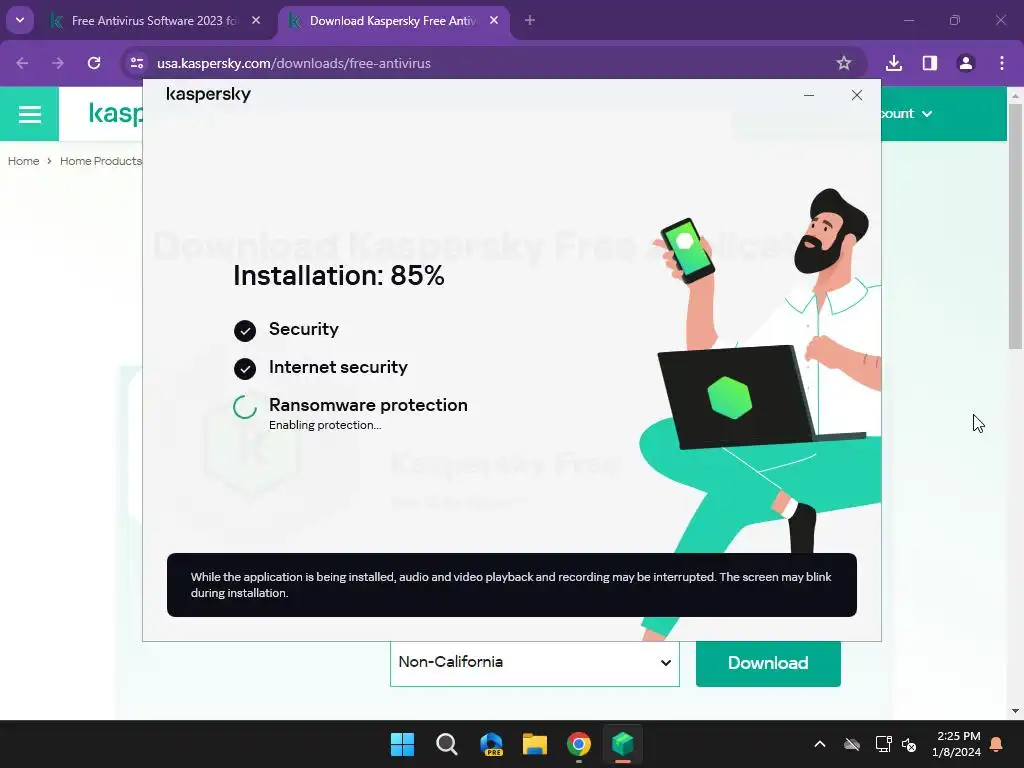Screen dimensions: 1024x768
Task: Click the Ransomware protection spinner
Action: click(x=245, y=407)
